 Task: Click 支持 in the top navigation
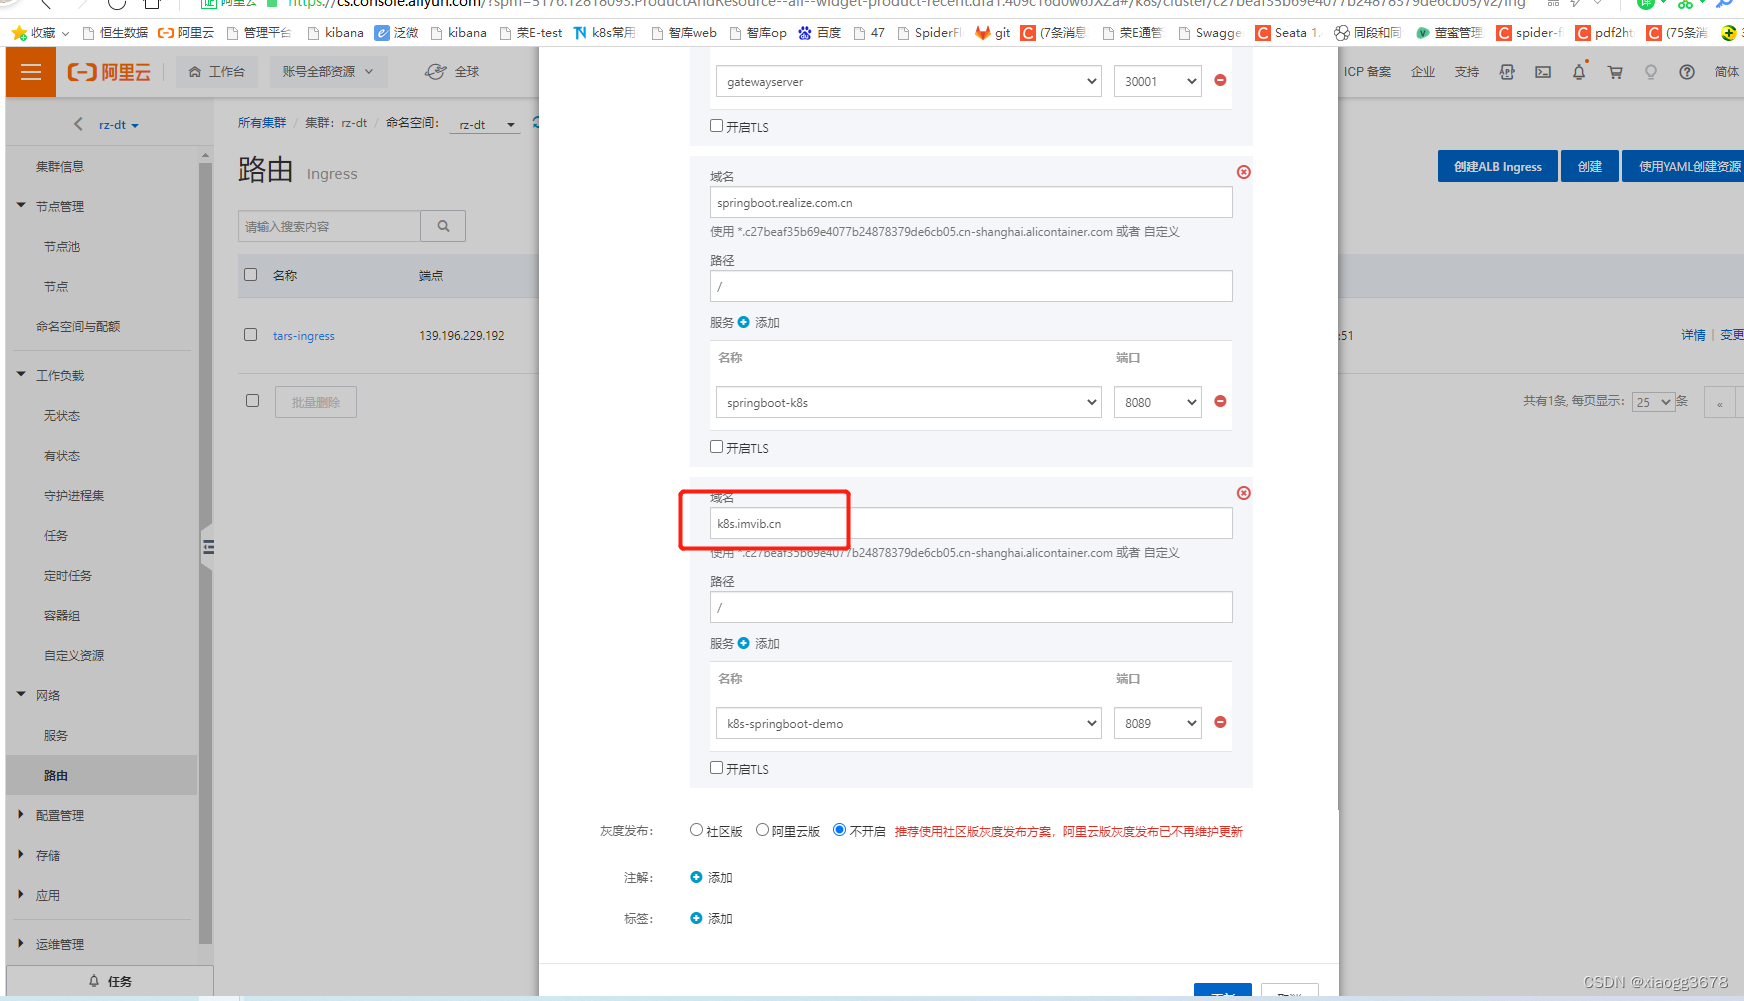pyautogui.click(x=1467, y=71)
